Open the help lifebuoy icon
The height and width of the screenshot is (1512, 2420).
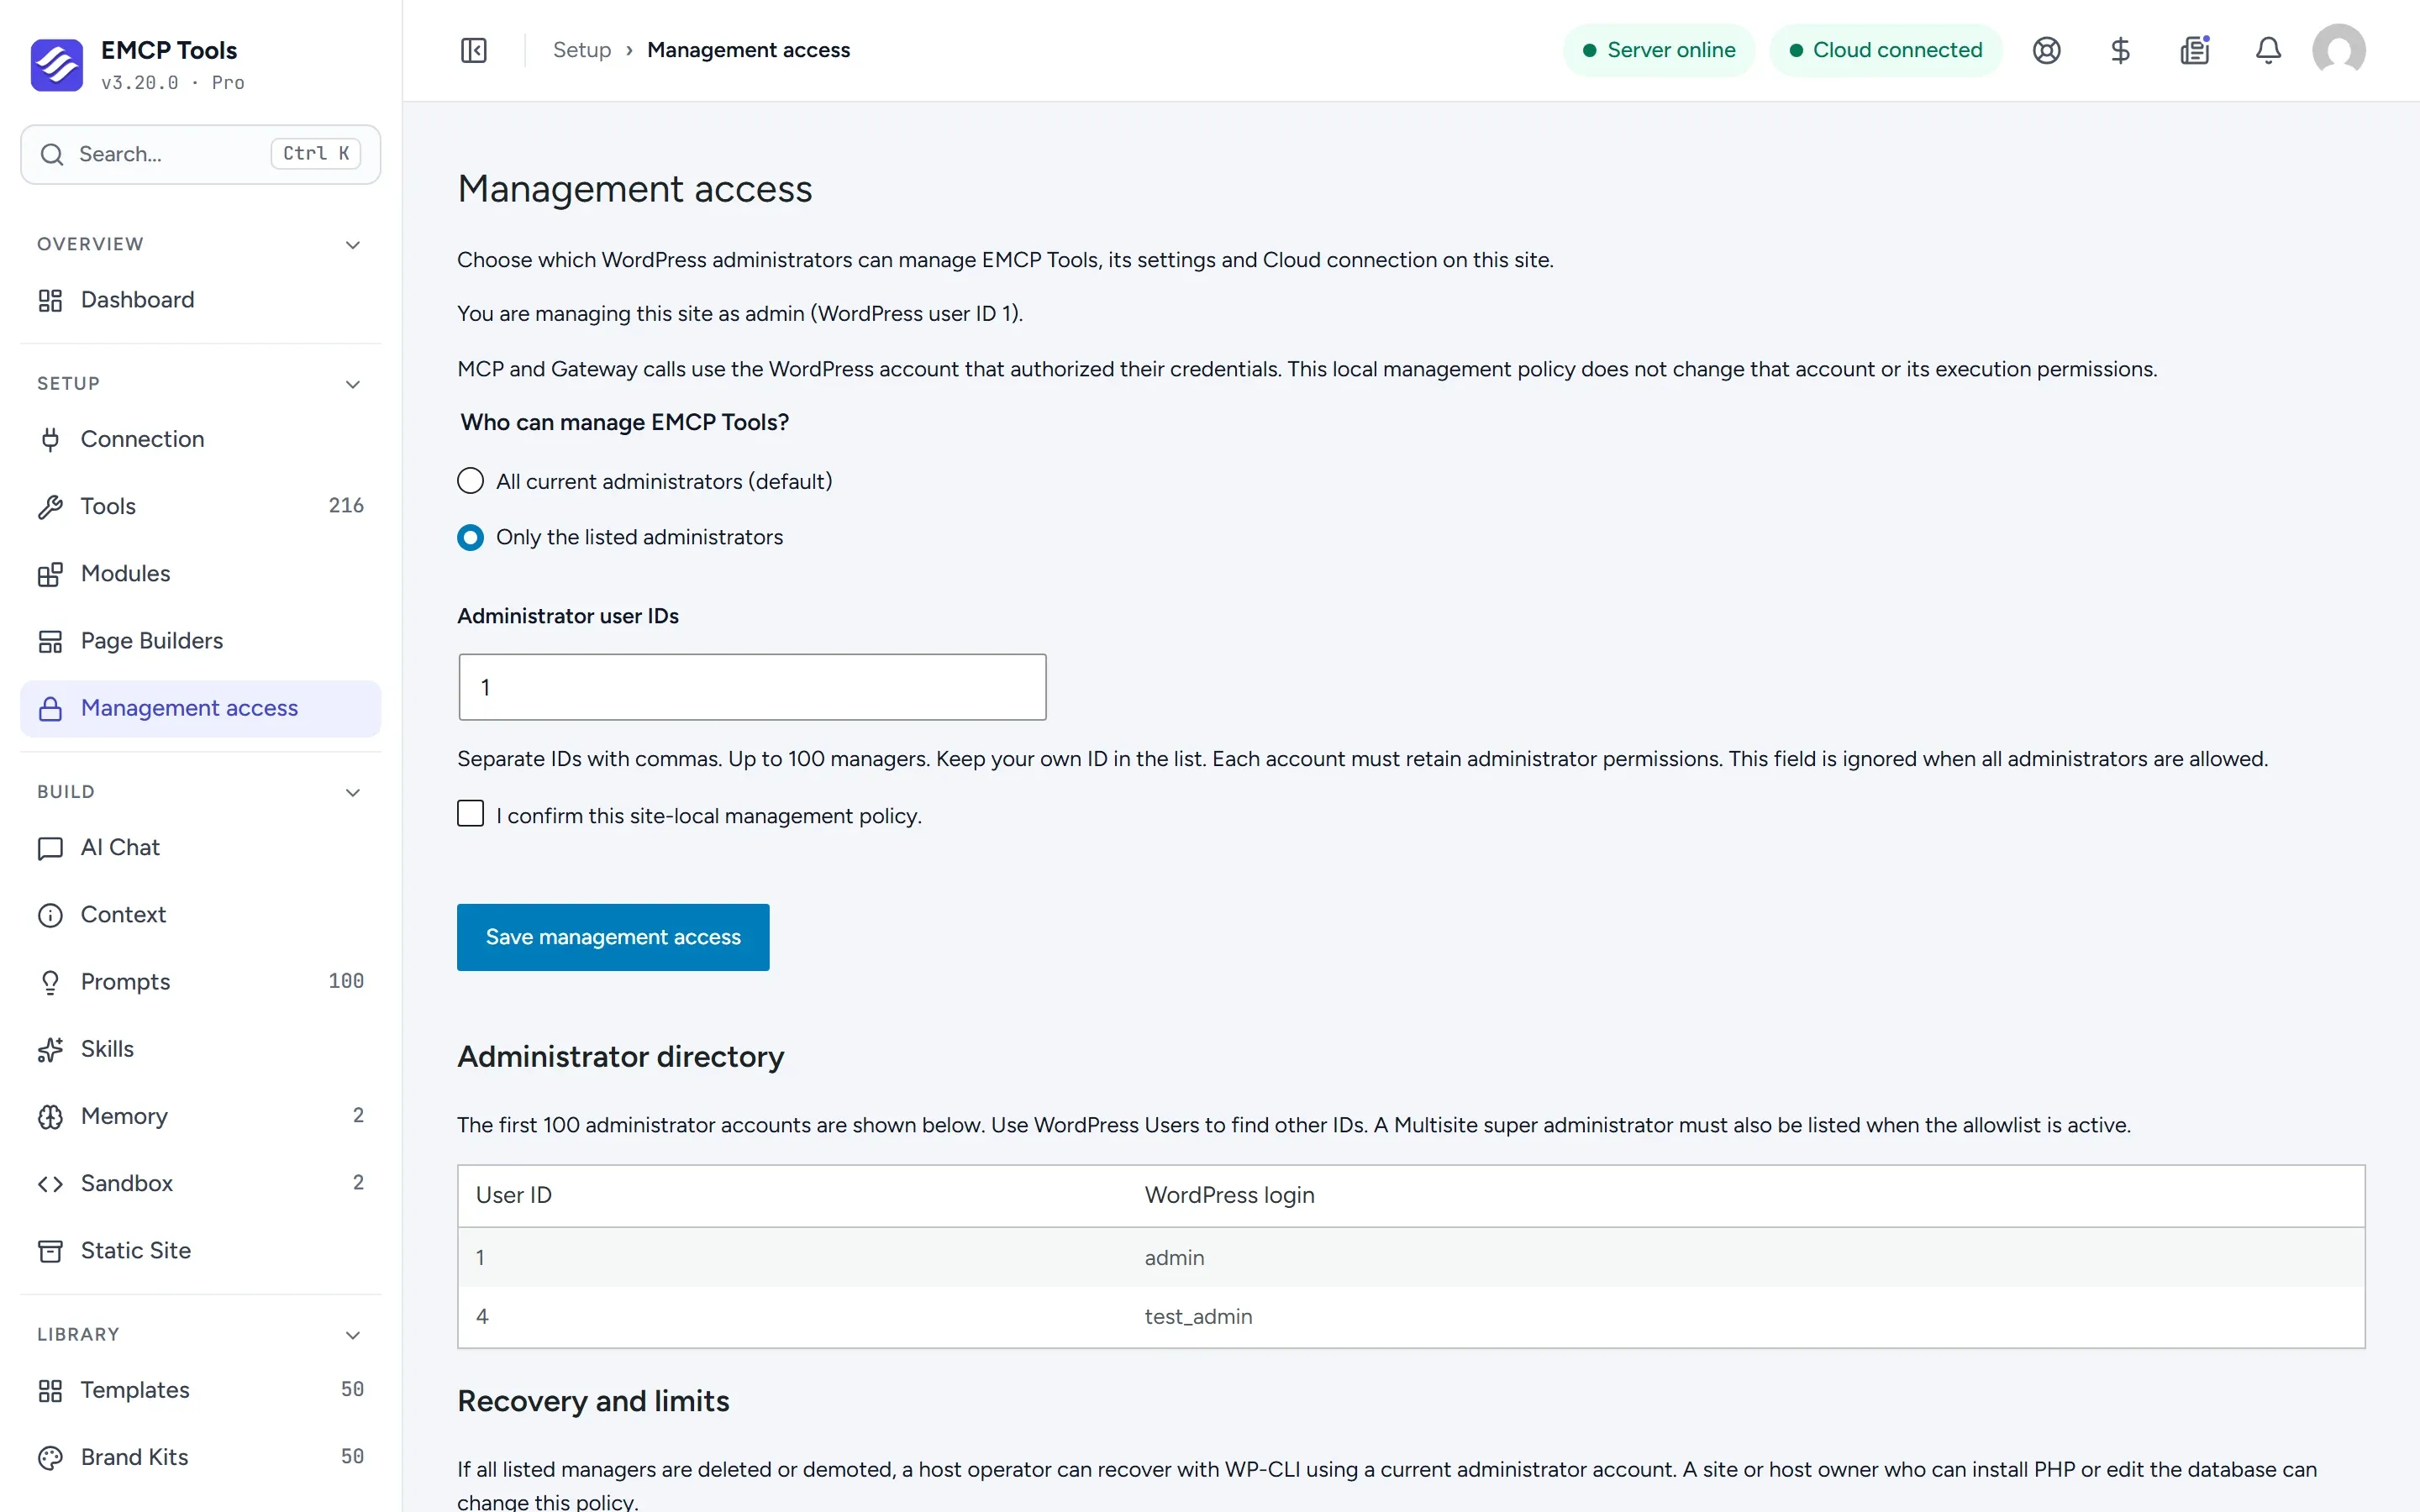click(x=2046, y=50)
